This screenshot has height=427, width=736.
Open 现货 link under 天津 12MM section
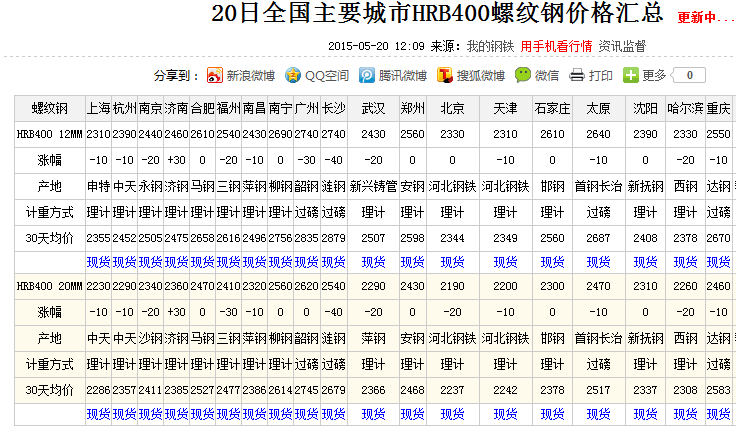(505, 262)
